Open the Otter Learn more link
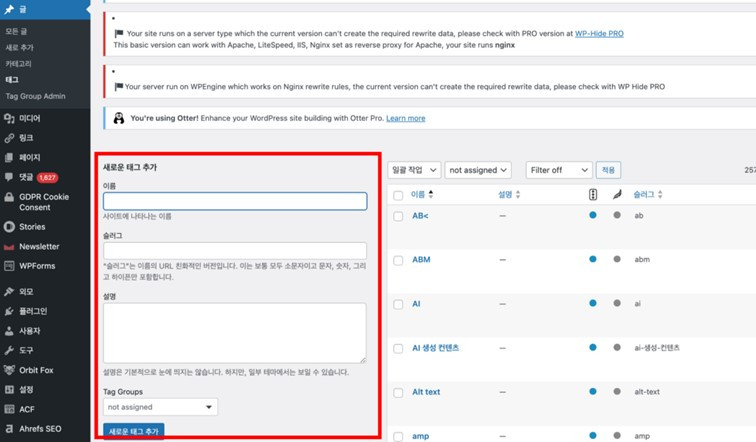Screen dimensions: 756x442 click(405, 118)
